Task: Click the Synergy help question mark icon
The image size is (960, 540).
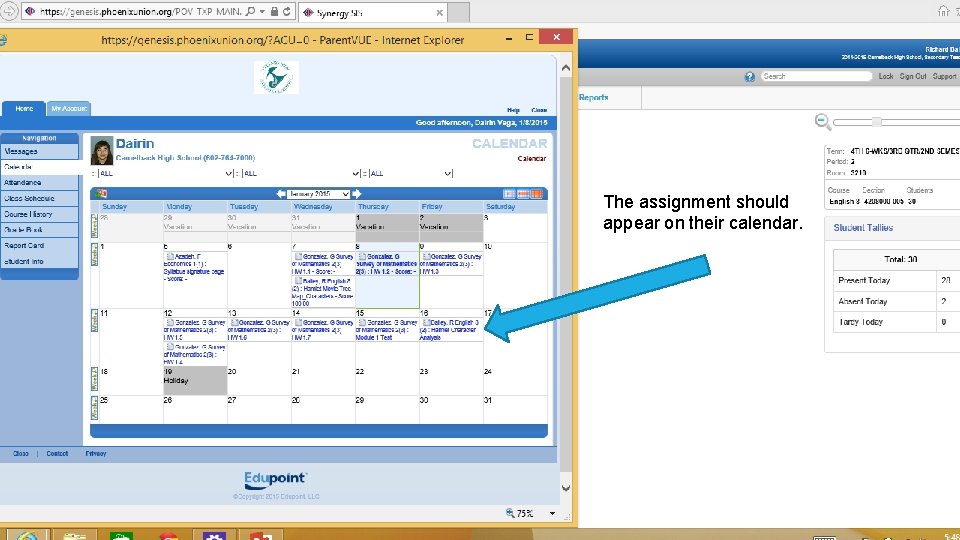Action: pyautogui.click(x=749, y=77)
